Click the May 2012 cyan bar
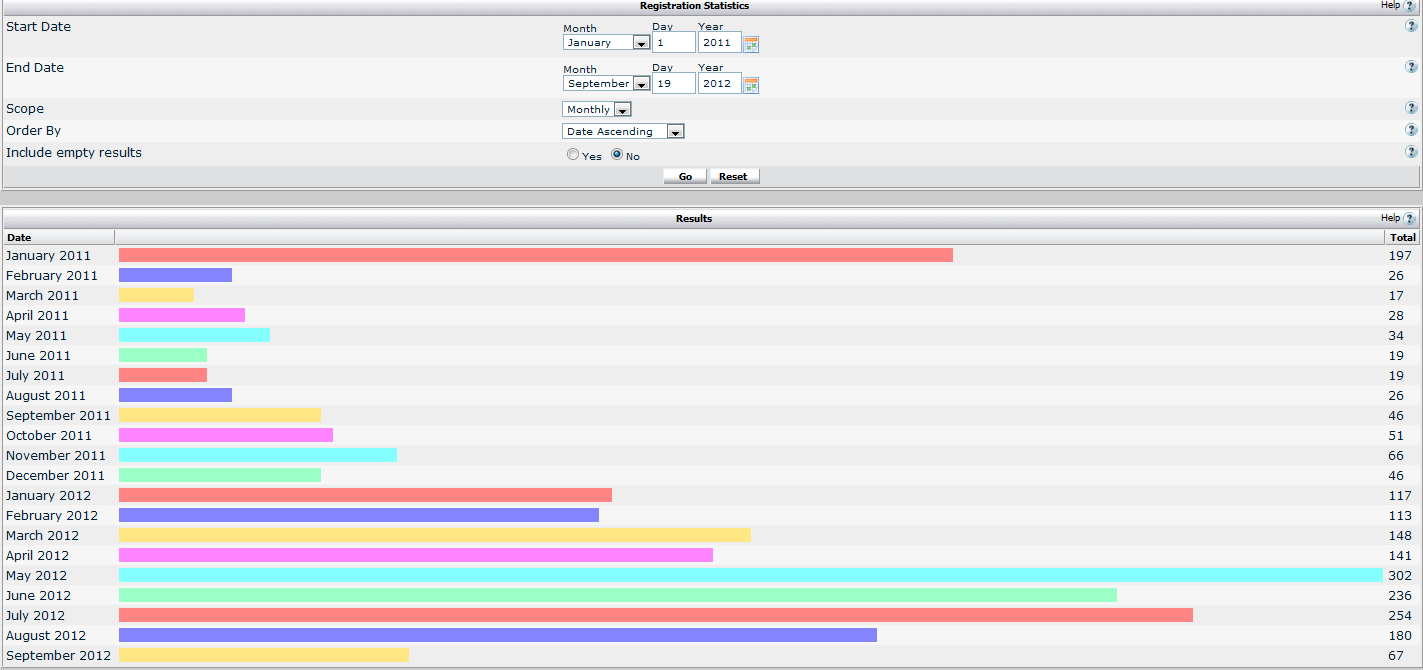This screenshot has height=670, width=1423. click(x=750, y=575)
